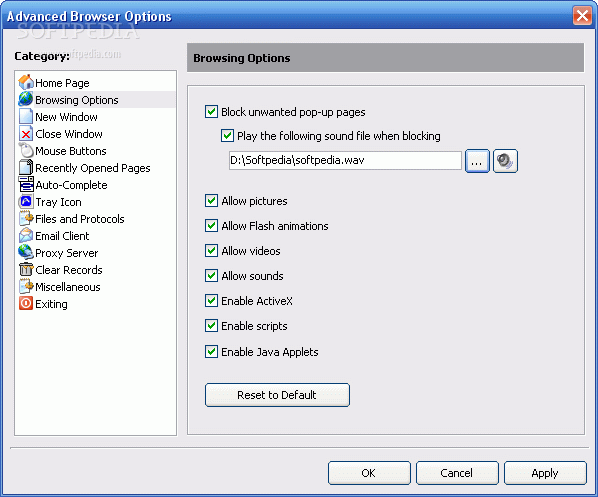Select the New Window category label
The width and height of the screenshot is (598, 497).
[x=66, y=117]
